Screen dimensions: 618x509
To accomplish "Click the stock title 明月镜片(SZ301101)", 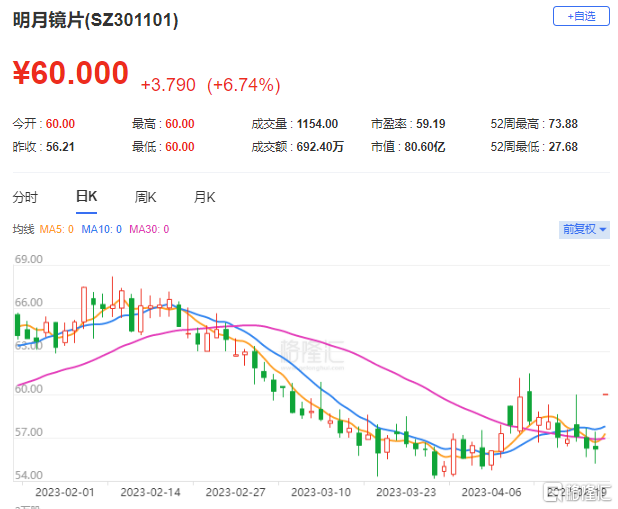I will [95, 20].
